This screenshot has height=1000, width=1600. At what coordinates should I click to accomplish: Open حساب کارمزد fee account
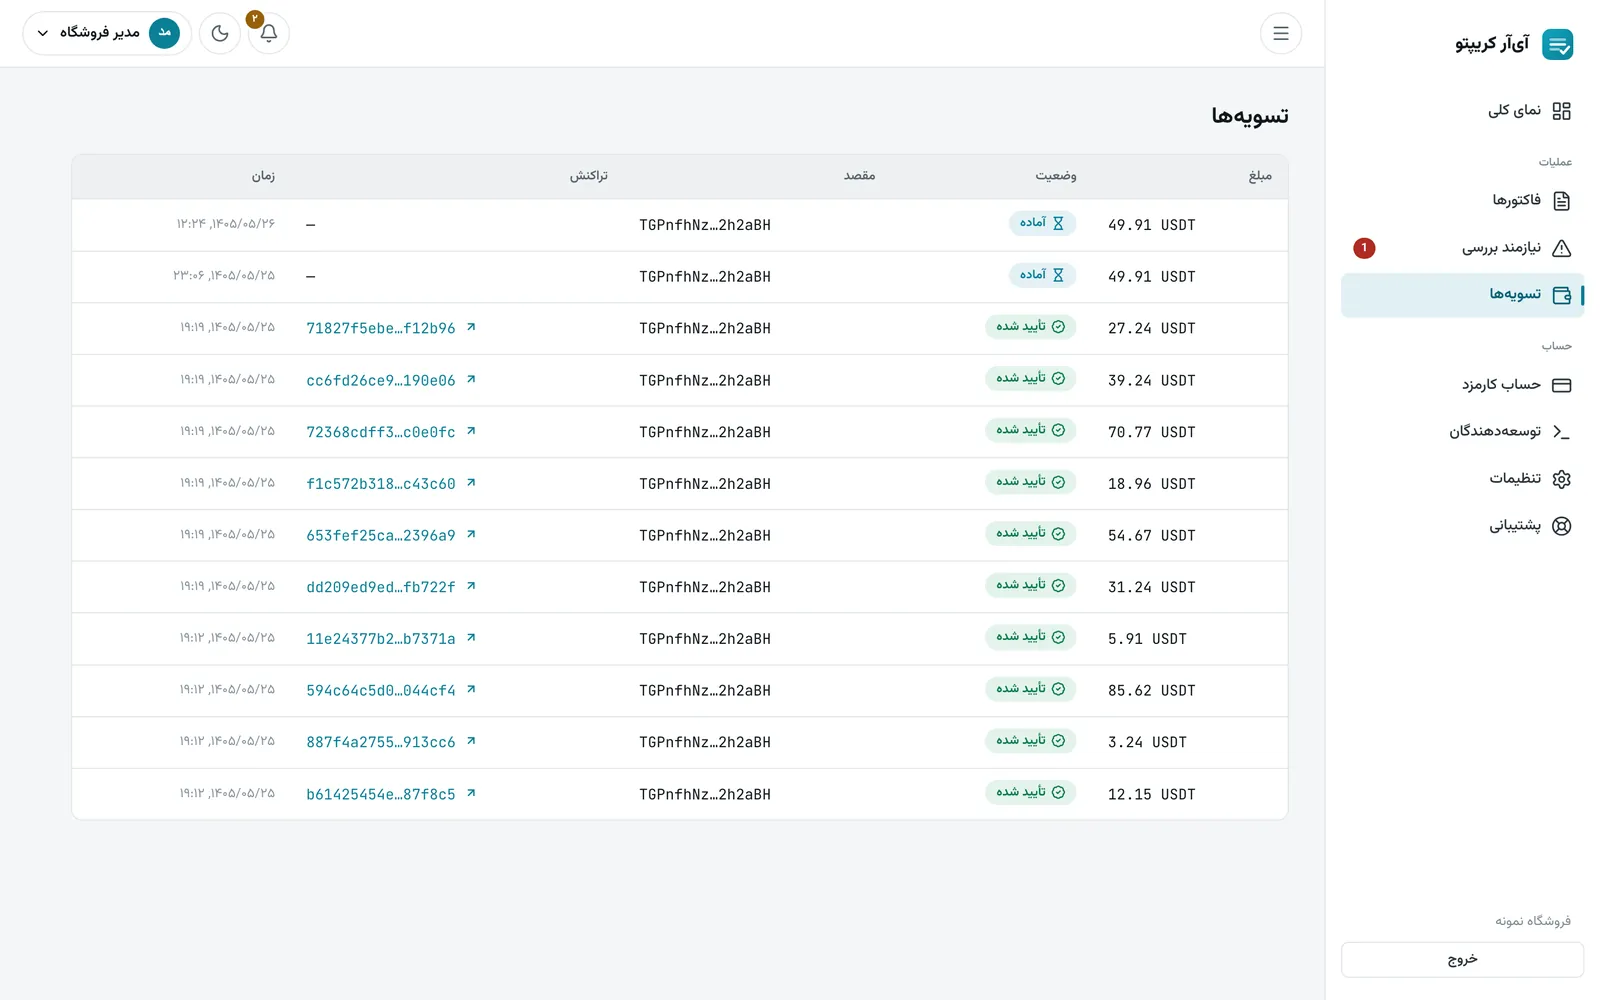click(x=1462, y=385)
